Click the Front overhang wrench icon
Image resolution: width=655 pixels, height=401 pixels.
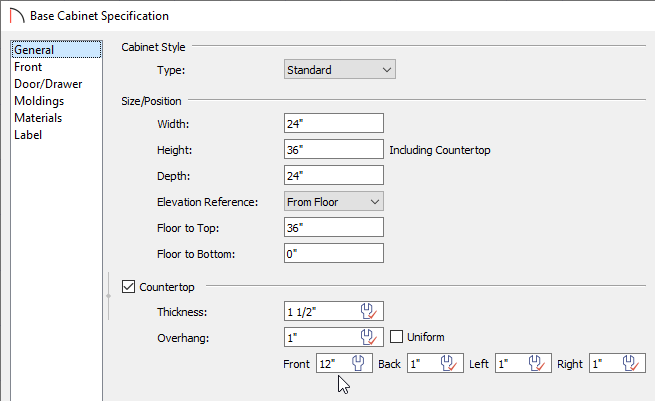[358, 363]
